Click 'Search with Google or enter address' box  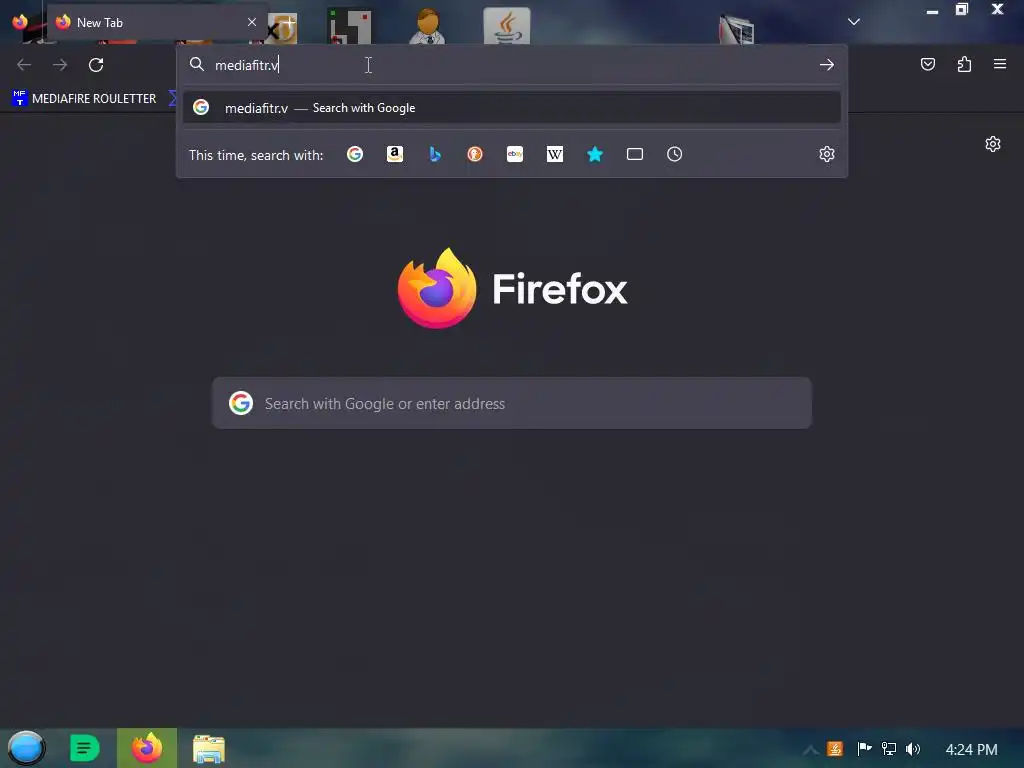(x=512, y=403)
